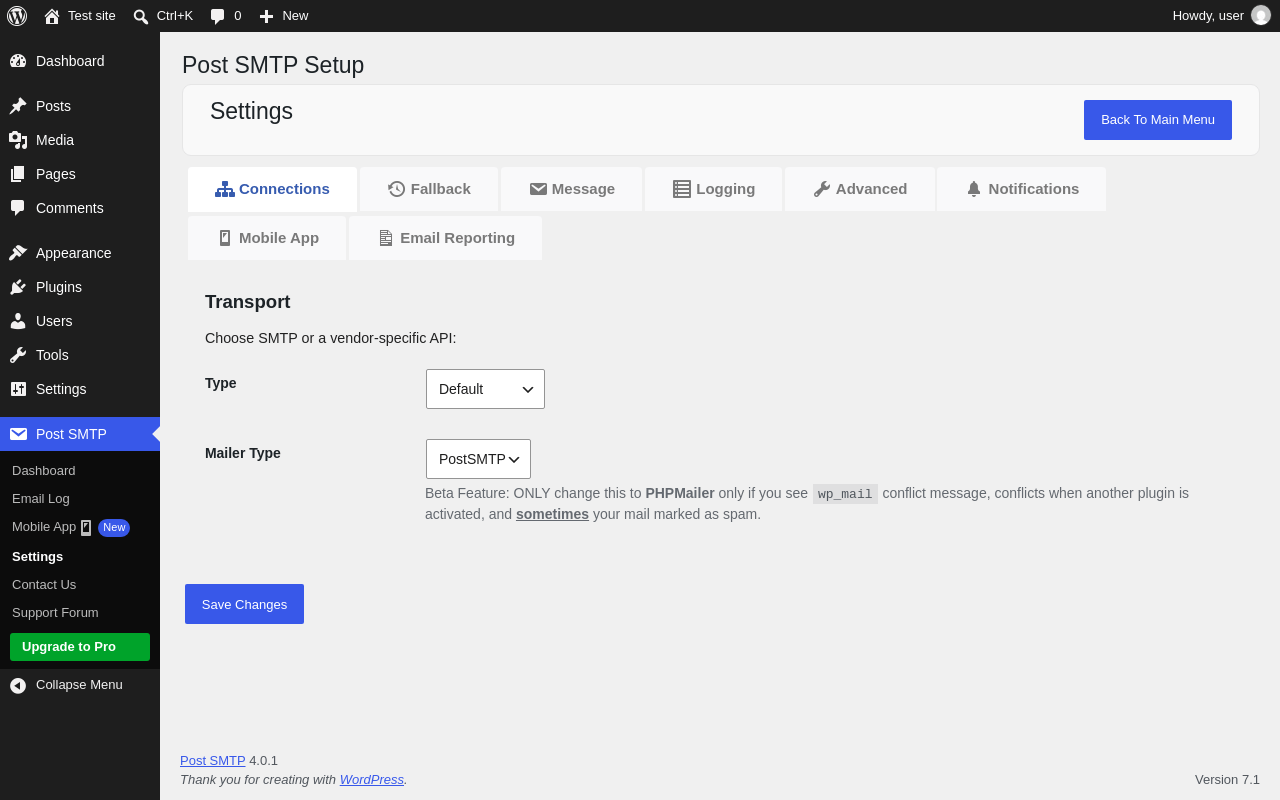Click the comments bubble icon in admin bar

218,16
